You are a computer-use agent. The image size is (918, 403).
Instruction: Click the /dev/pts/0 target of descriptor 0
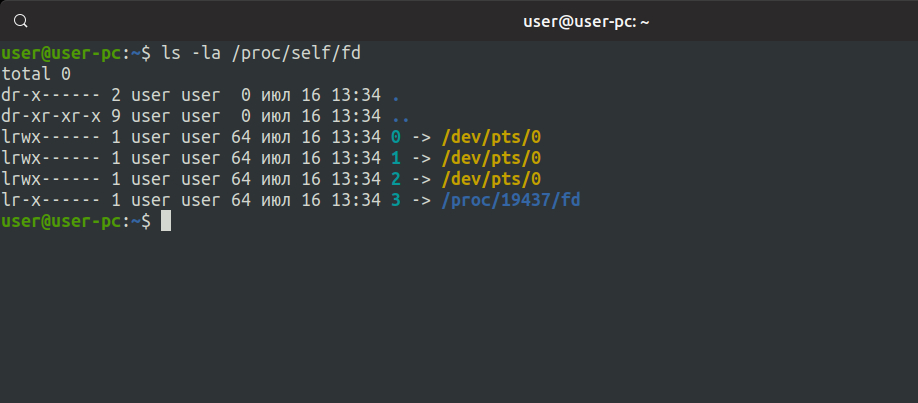coord(491,137)
